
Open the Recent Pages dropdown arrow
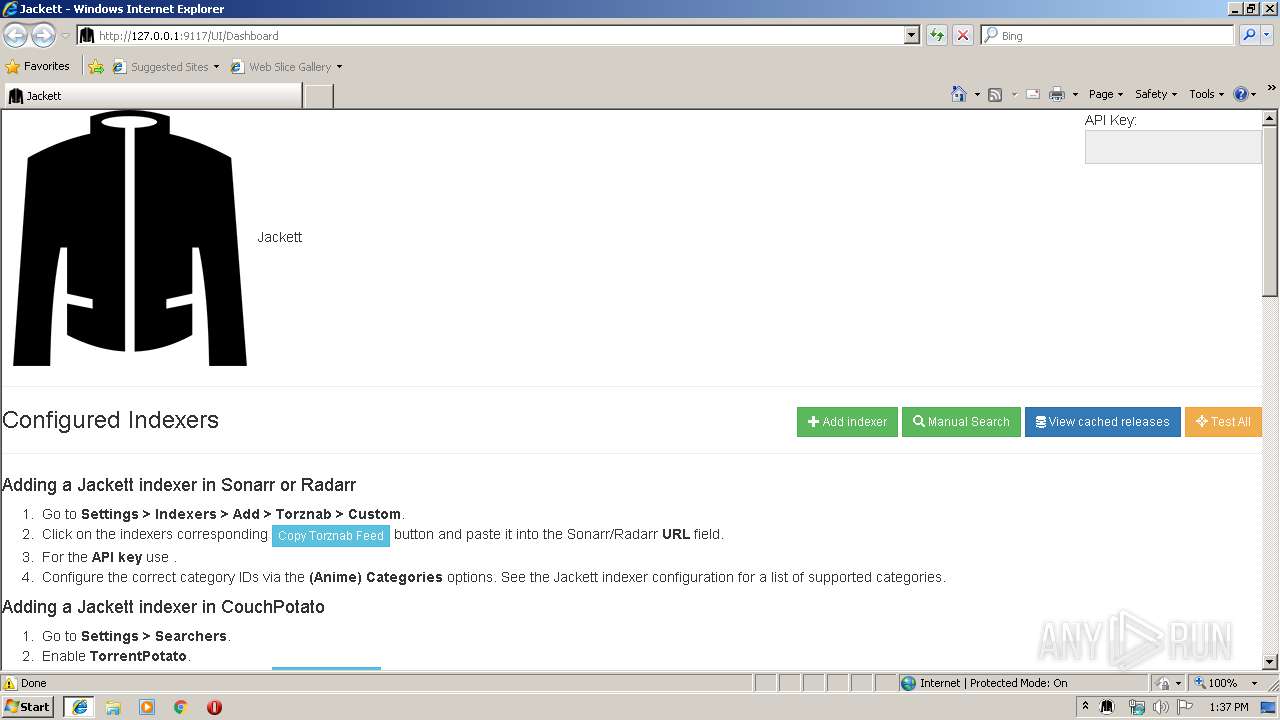[x=65, y=36]
